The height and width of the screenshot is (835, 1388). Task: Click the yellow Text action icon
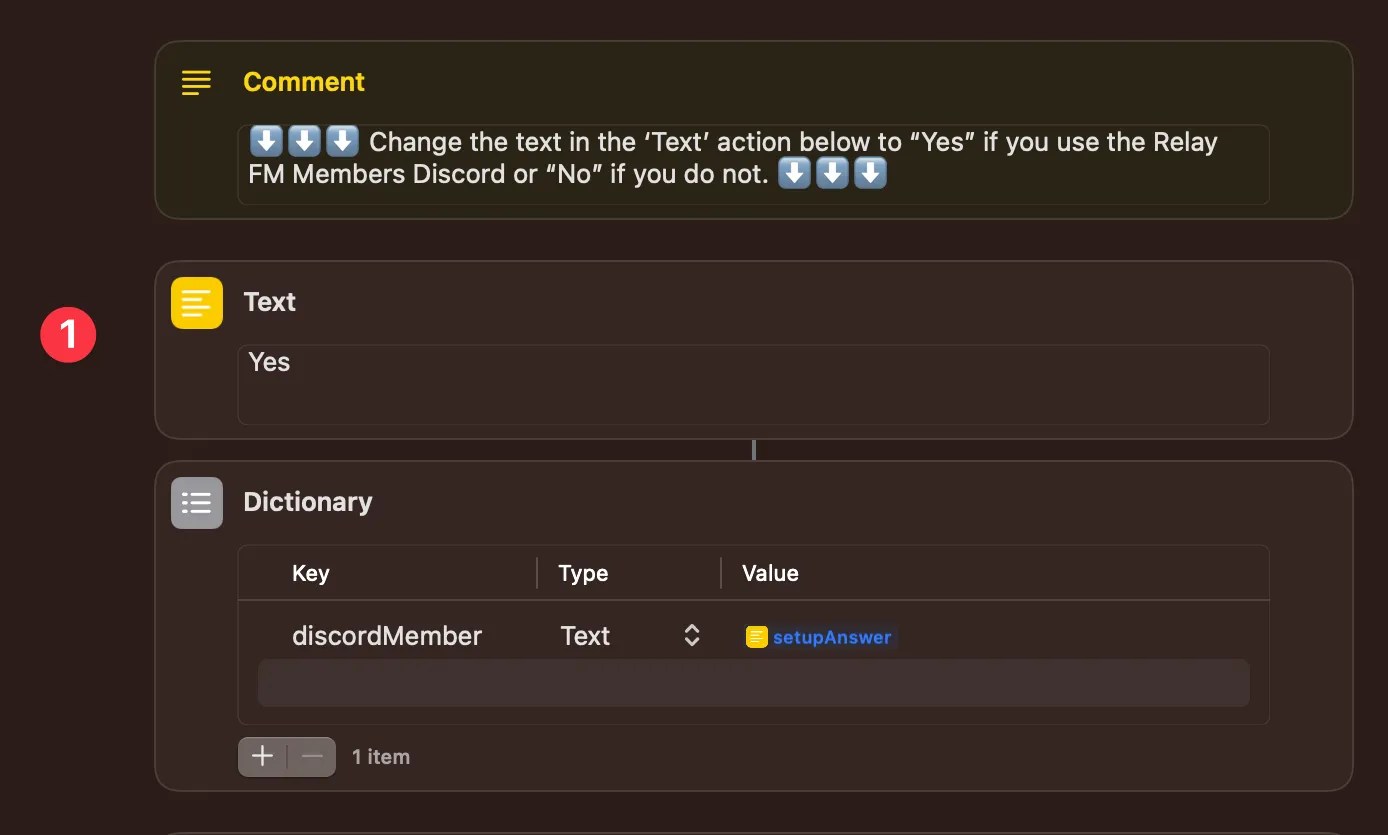(196, 302)
